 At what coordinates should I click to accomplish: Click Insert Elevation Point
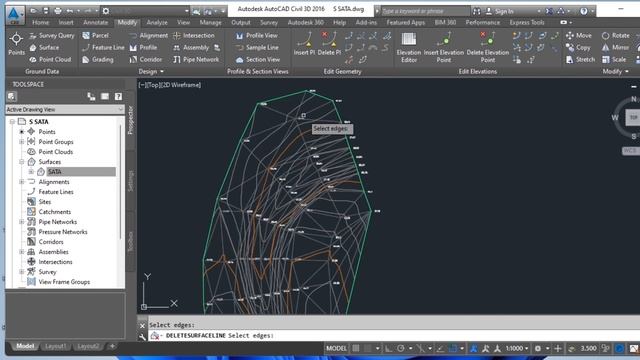pyautogui.click(x=444, y=47)
